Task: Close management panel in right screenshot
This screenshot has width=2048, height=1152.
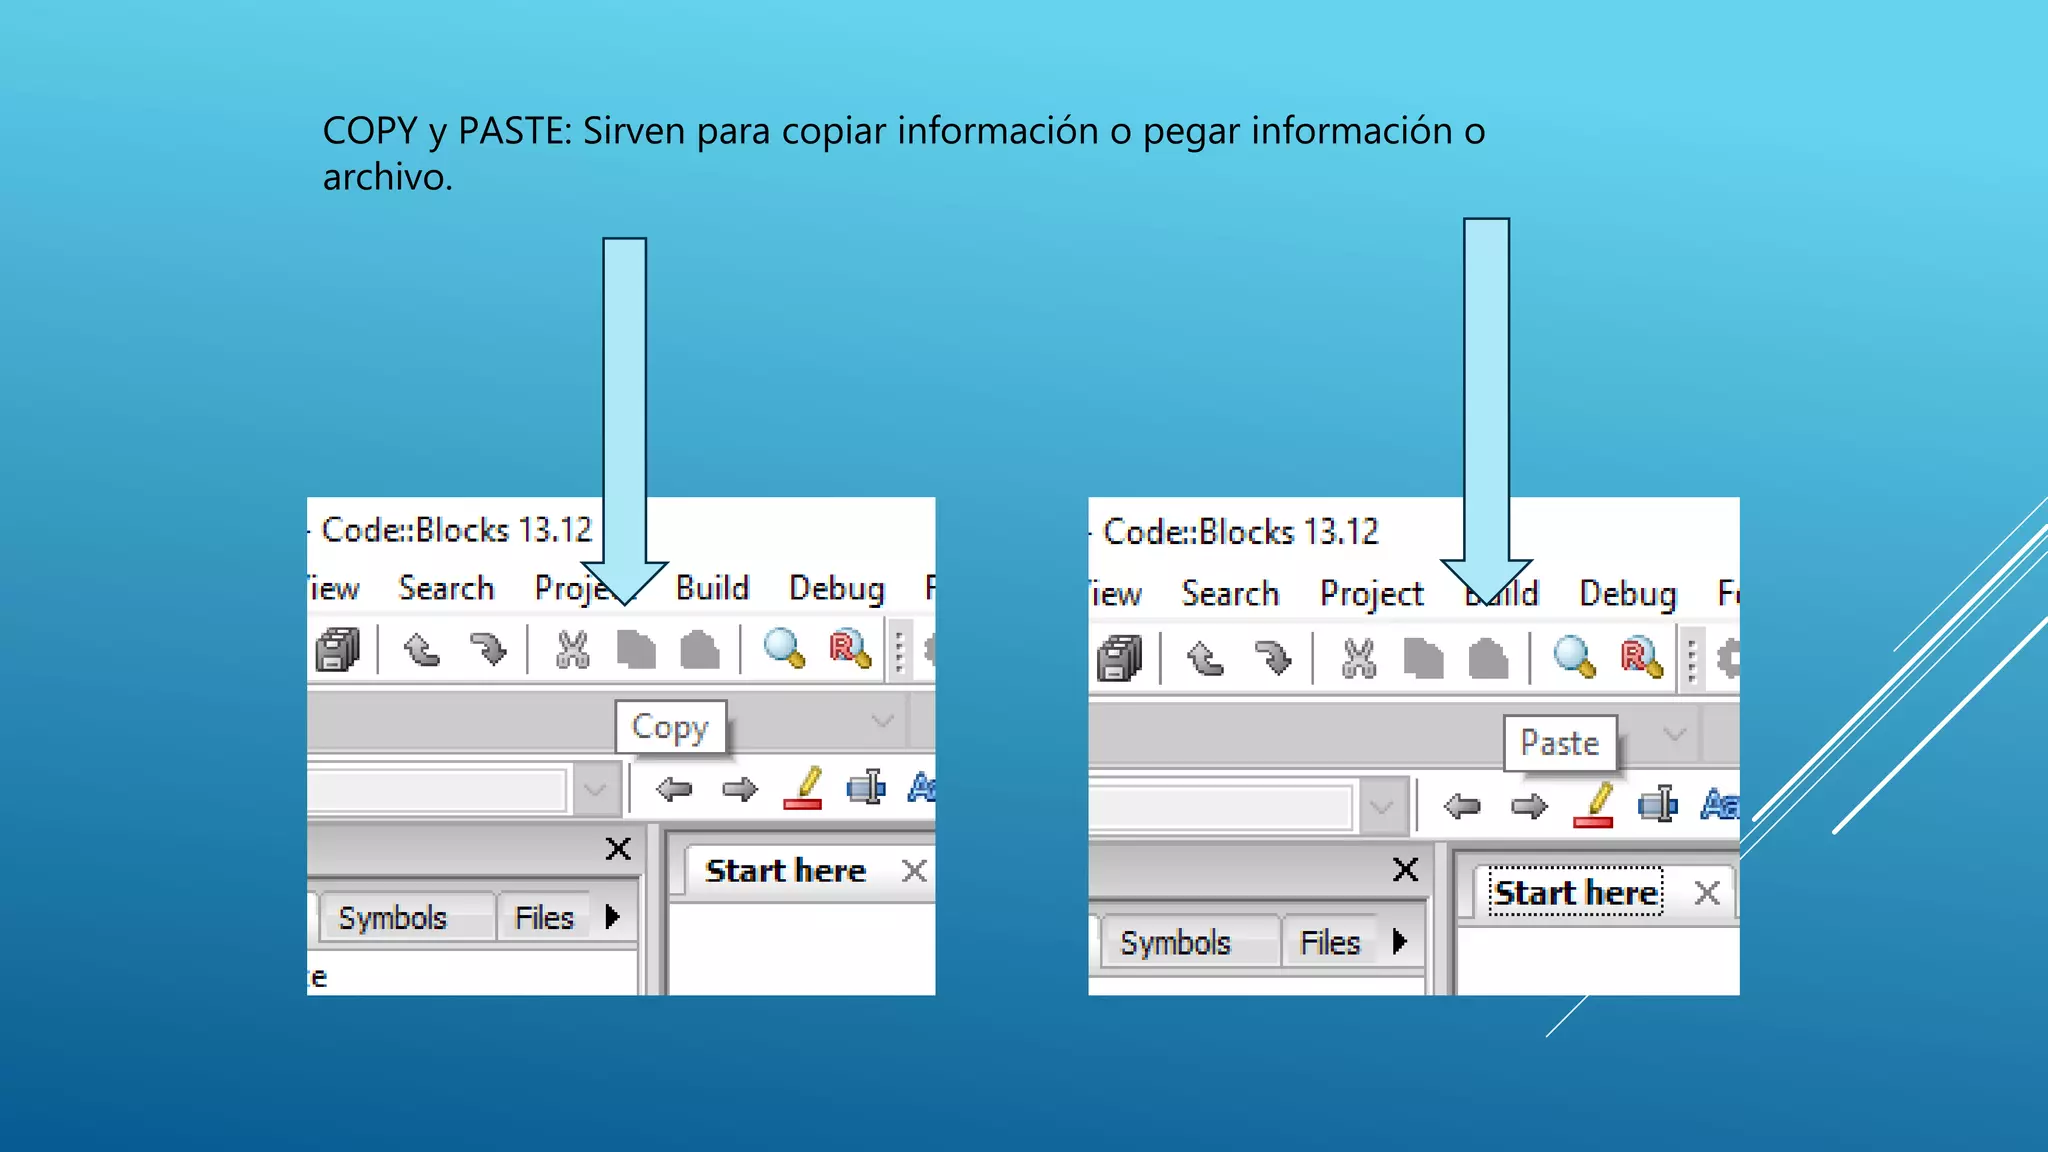Action: (x=1405, y=870)
